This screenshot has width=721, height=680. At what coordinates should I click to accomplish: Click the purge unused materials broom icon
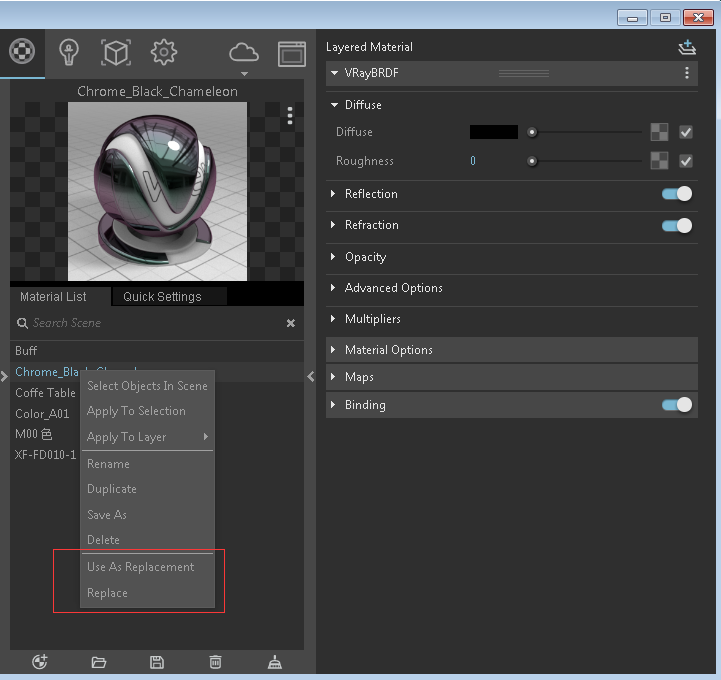click(x=275, y=662)
